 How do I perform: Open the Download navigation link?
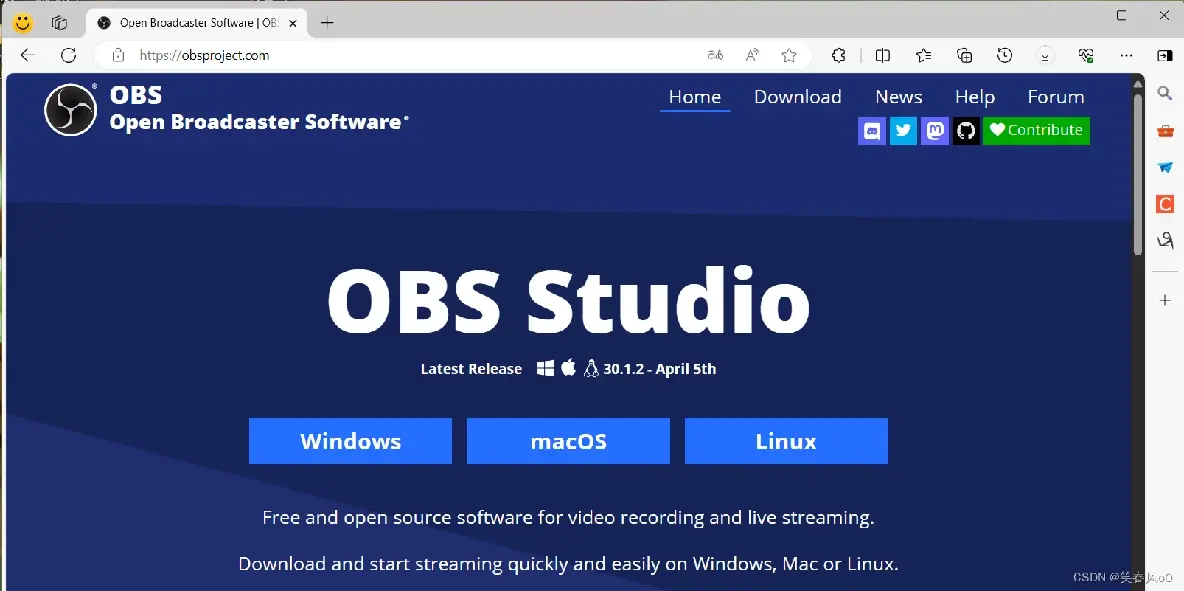(x=797, y=97)
